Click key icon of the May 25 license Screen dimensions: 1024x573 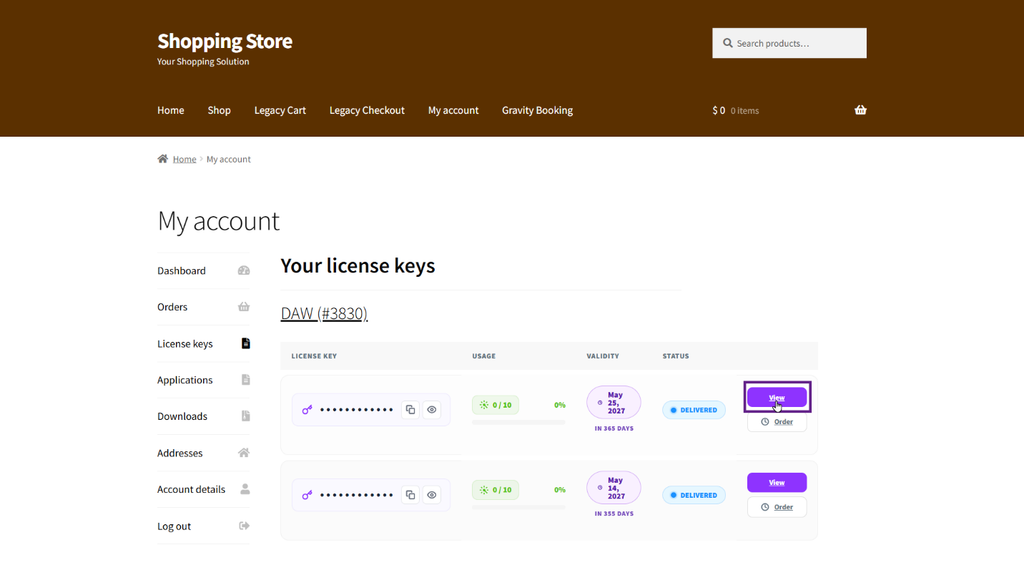(x=307, y=410)
